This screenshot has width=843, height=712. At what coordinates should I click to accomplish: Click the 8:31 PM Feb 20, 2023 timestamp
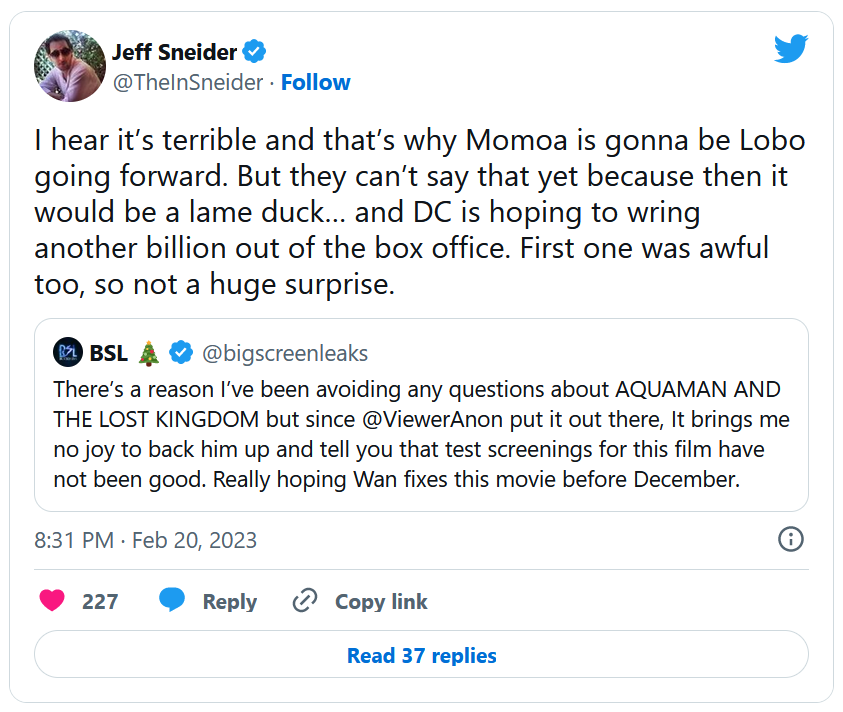tap(145, 541)
